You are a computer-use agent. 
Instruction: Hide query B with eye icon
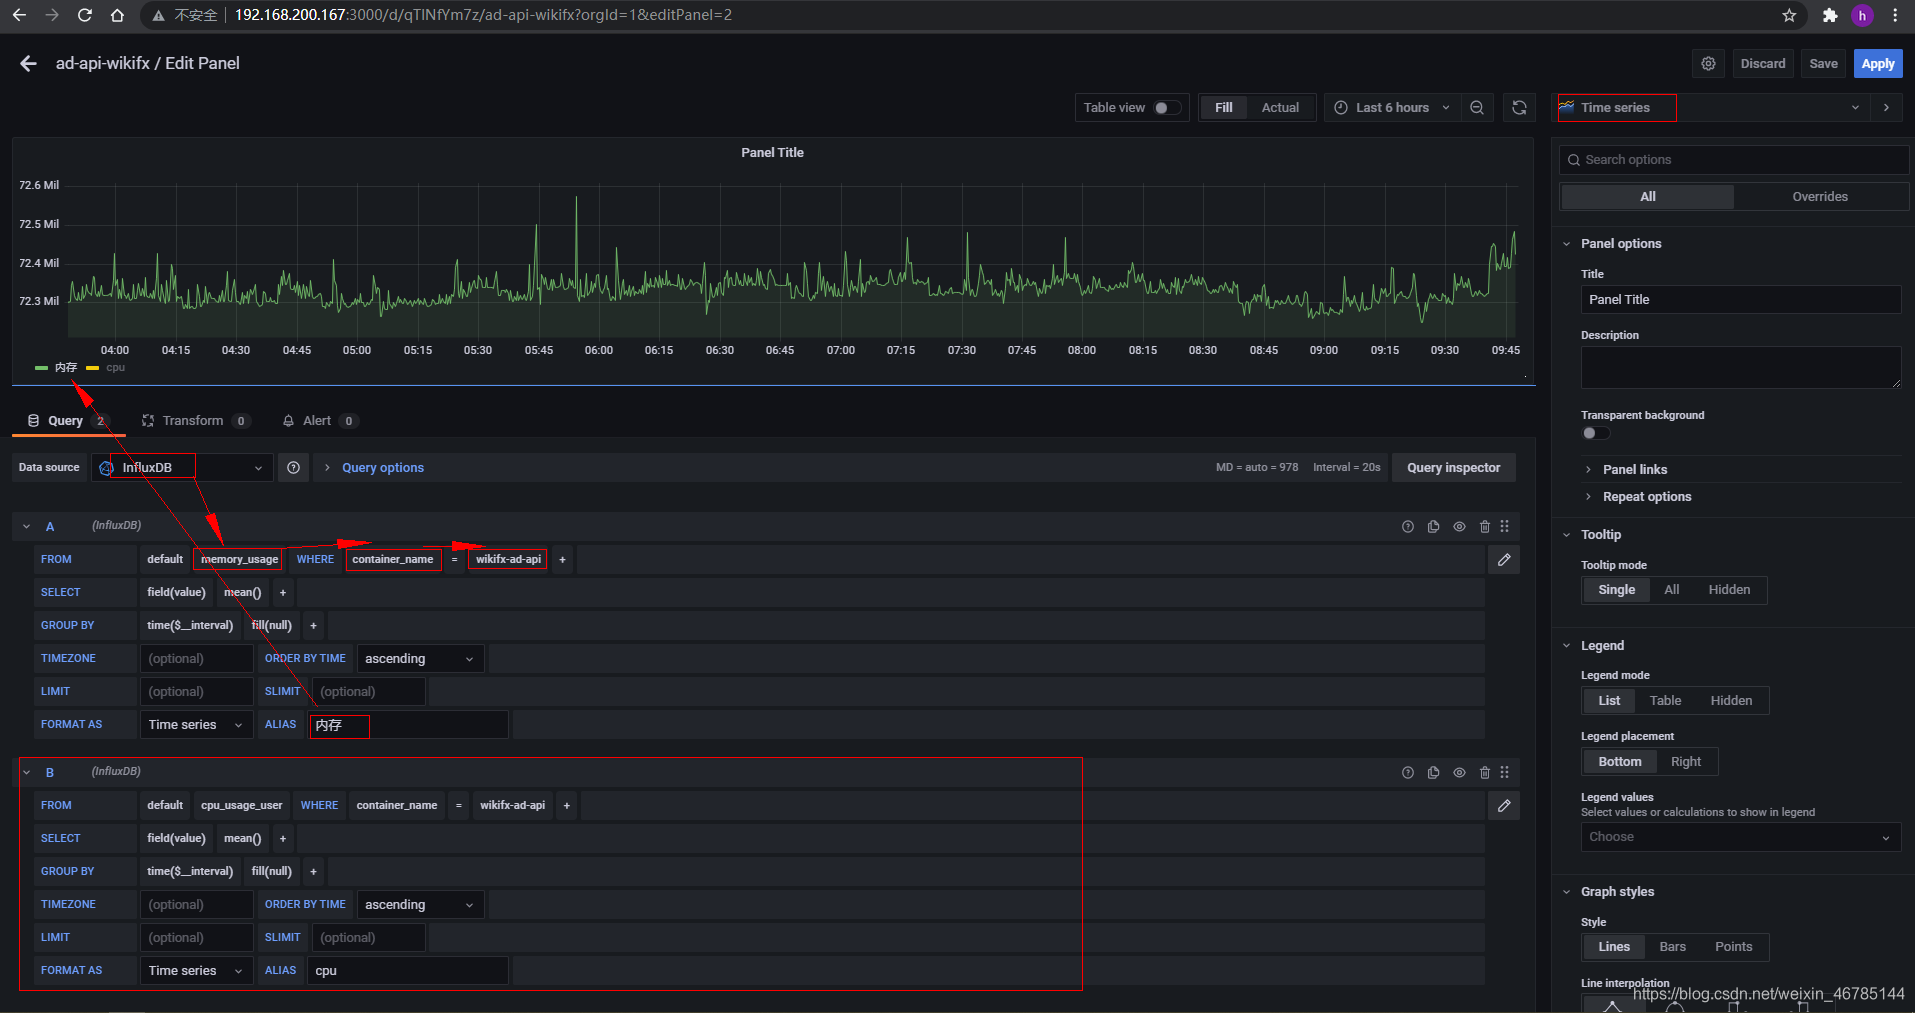(1460, 773)
